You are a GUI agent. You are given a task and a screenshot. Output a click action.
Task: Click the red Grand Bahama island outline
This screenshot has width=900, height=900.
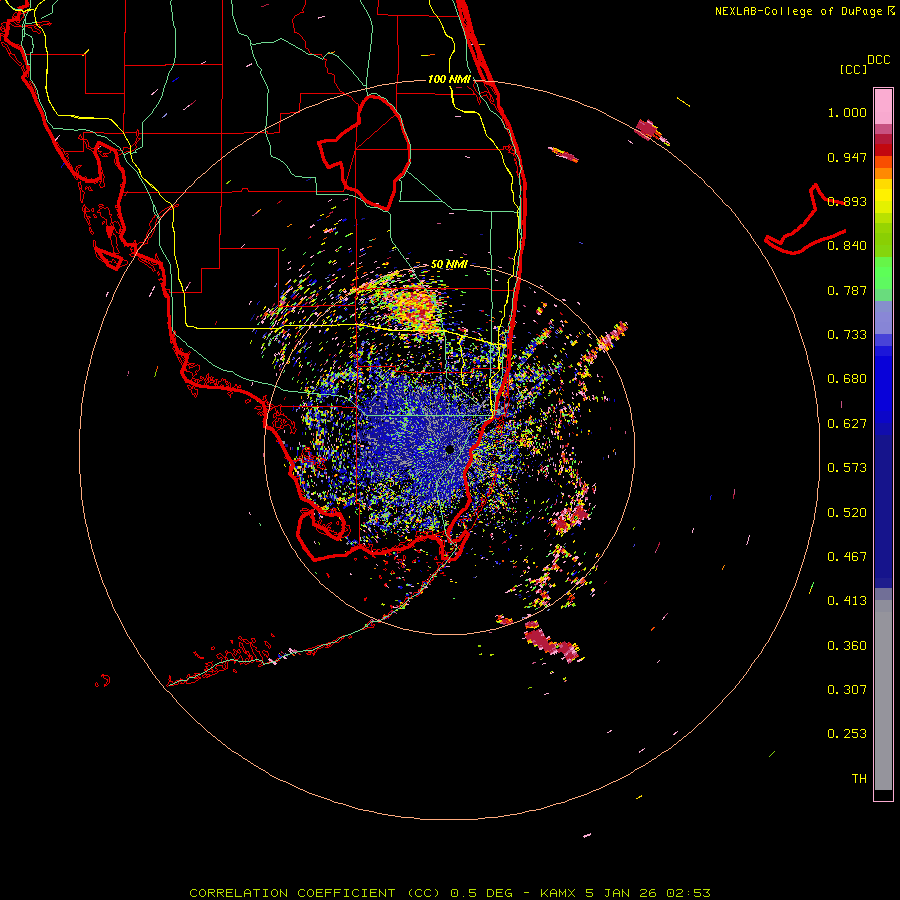click(x=806, y=220)
